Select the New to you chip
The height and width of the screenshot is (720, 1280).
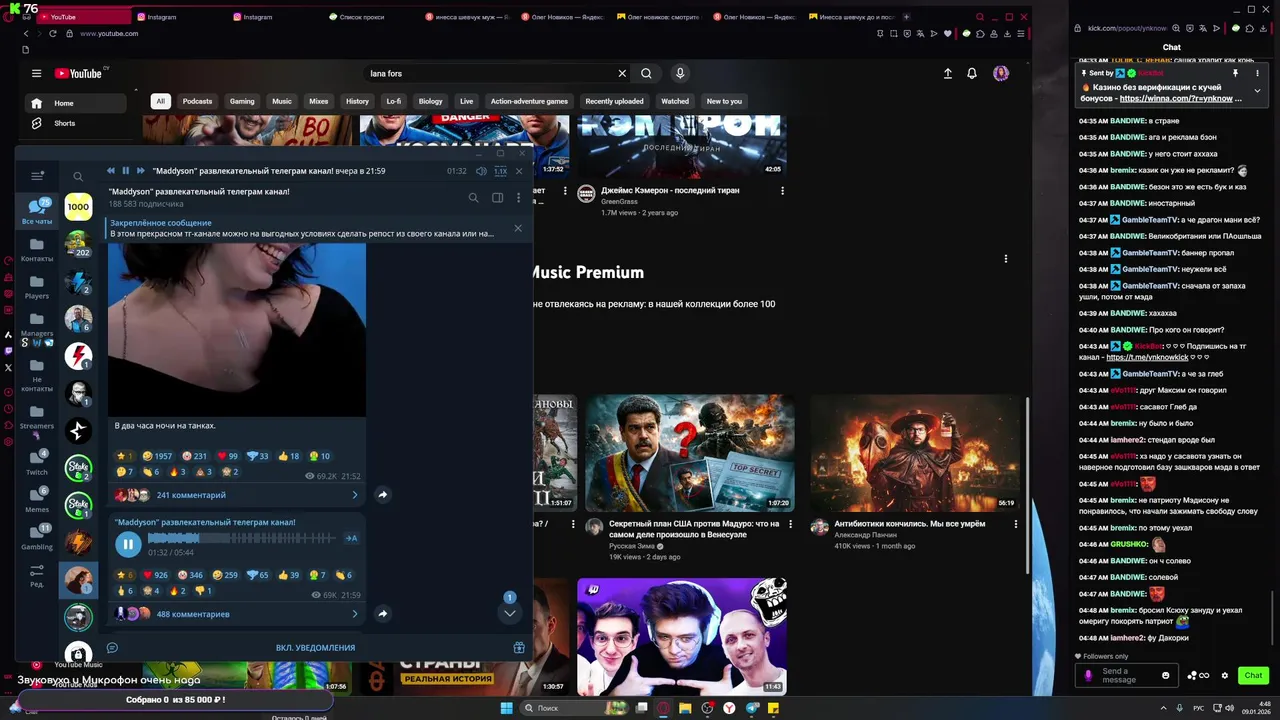(724, 101)
